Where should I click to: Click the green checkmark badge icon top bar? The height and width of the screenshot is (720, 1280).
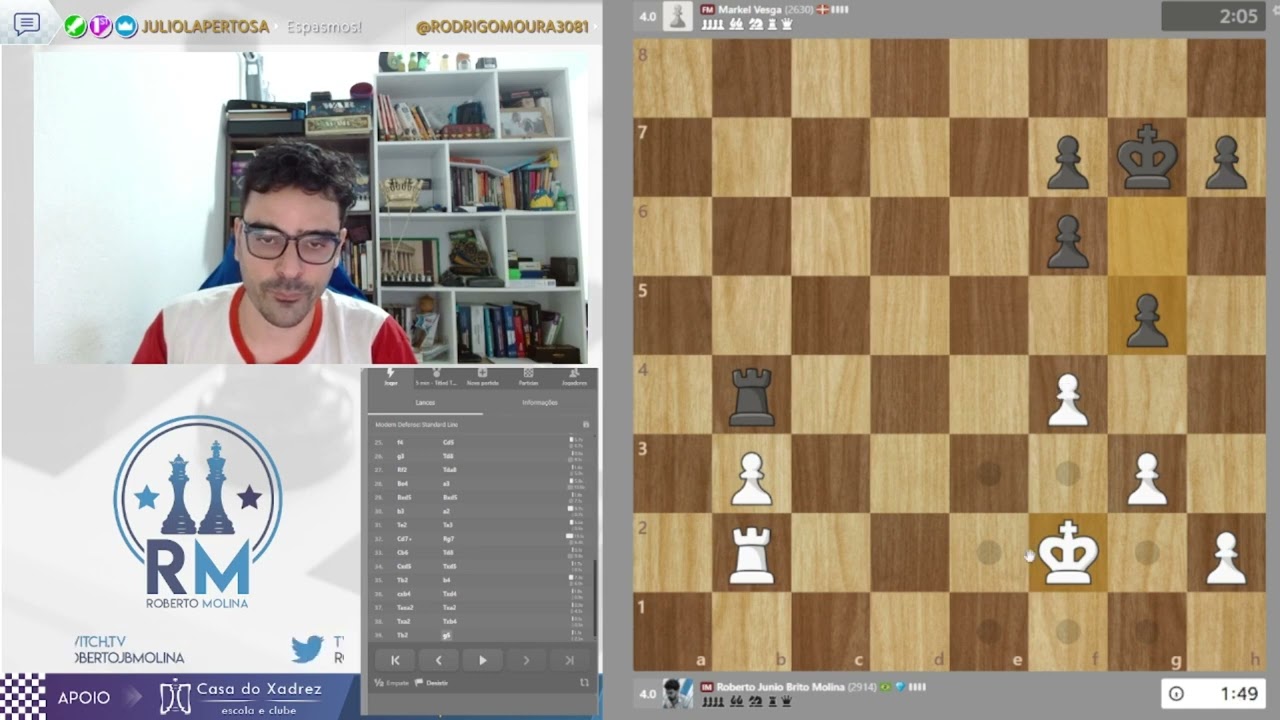pyautogui.click(x=75, y=27)
